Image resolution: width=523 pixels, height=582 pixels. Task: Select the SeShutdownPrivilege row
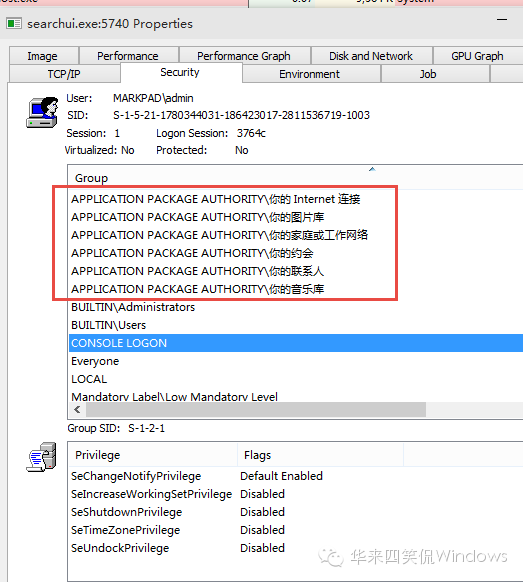[x=296, y=512]
